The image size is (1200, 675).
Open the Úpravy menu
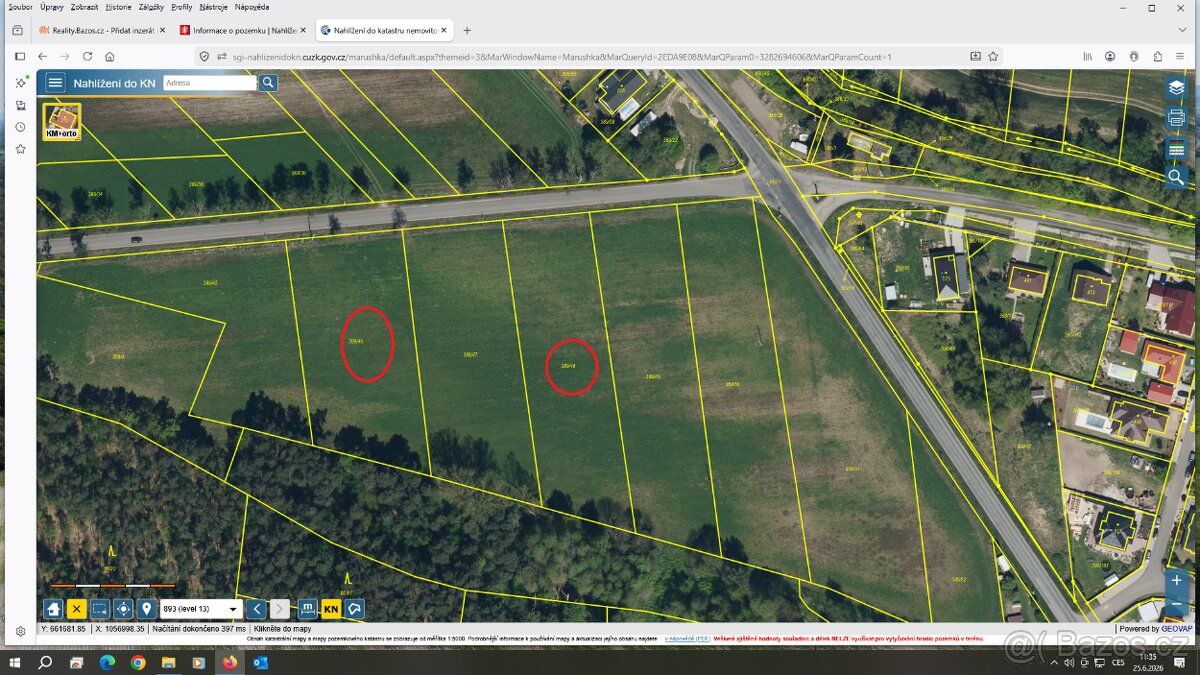click(x=52, y=7)
